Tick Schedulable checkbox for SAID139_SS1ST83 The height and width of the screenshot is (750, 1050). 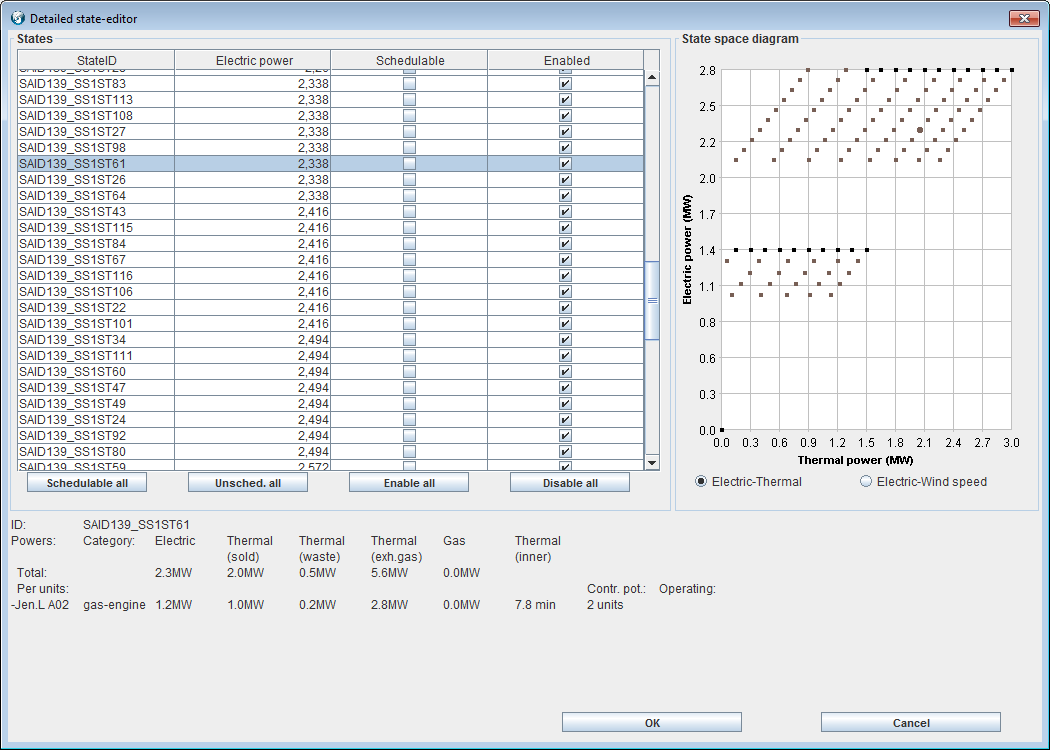pos(409,84)
